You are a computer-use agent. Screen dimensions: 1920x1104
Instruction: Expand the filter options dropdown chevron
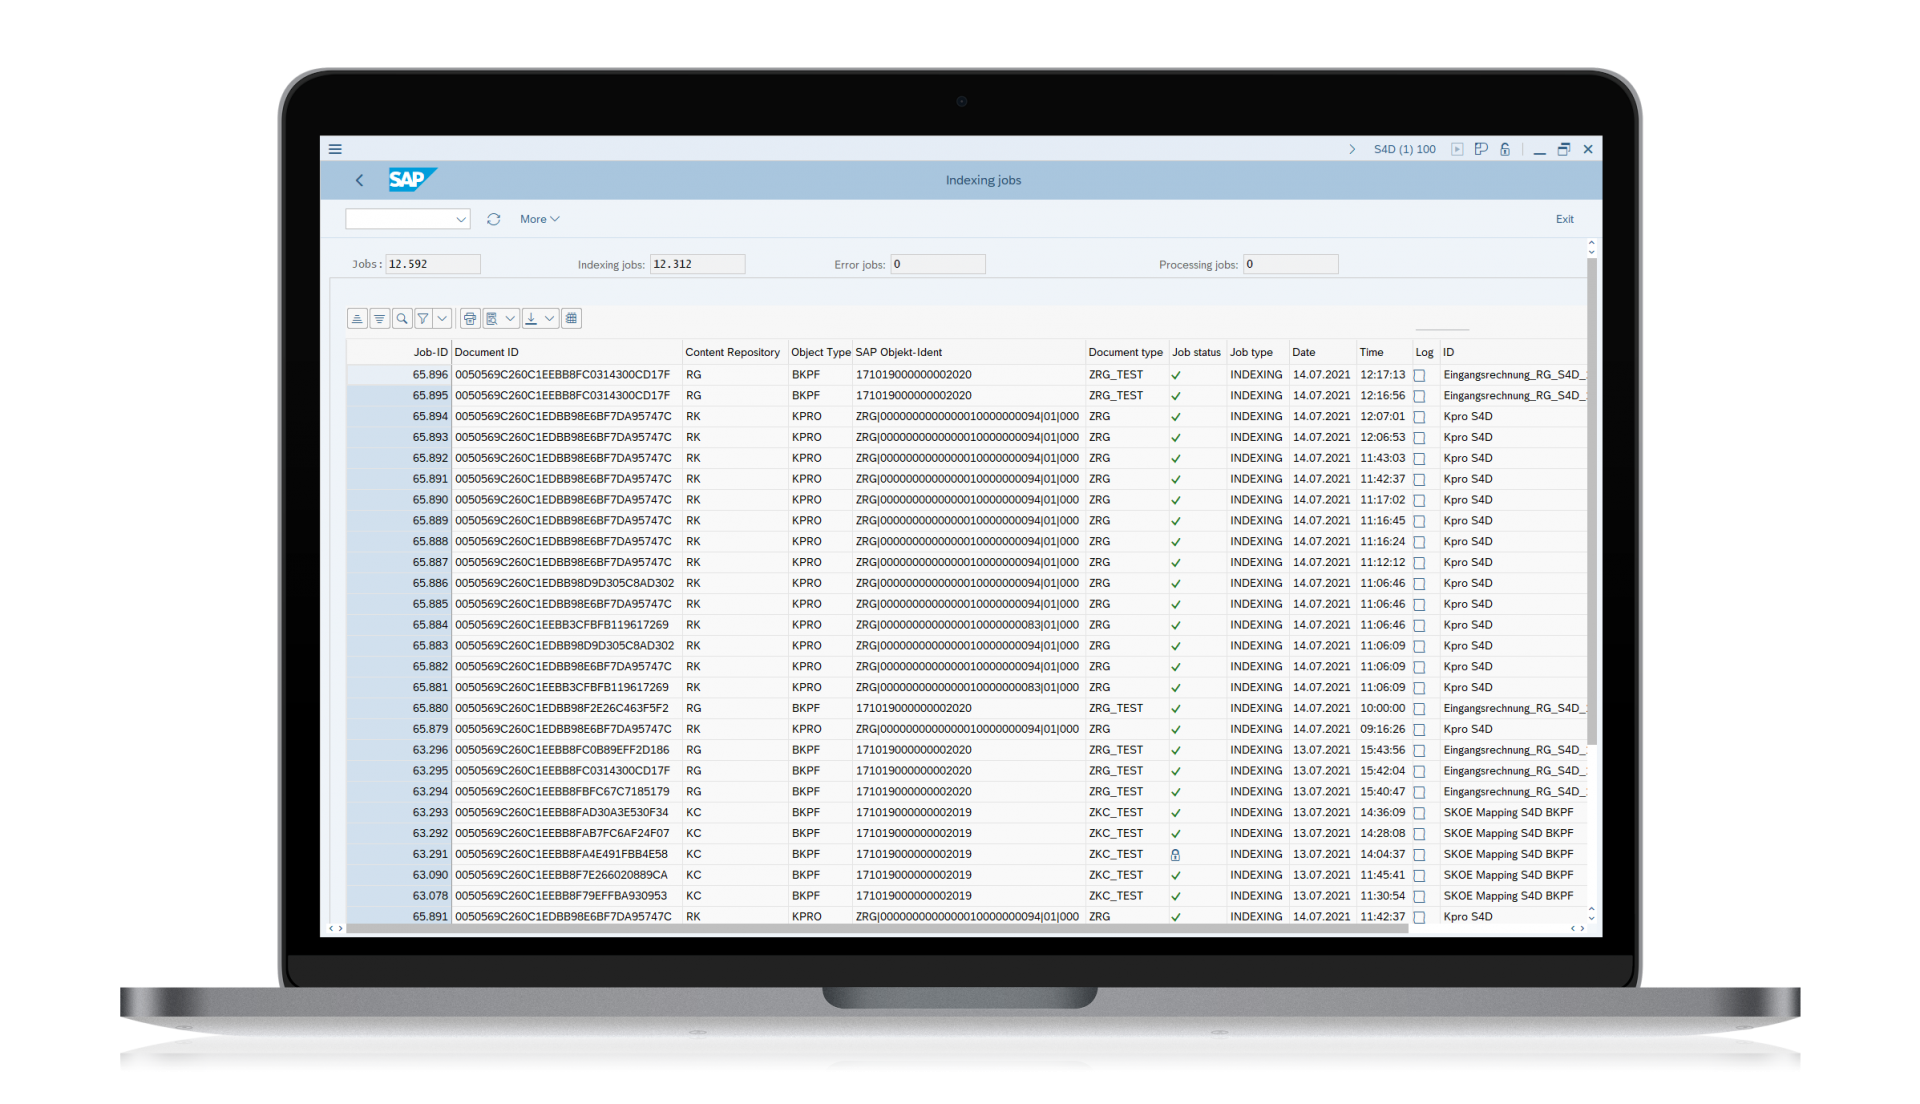click(442, 318)
